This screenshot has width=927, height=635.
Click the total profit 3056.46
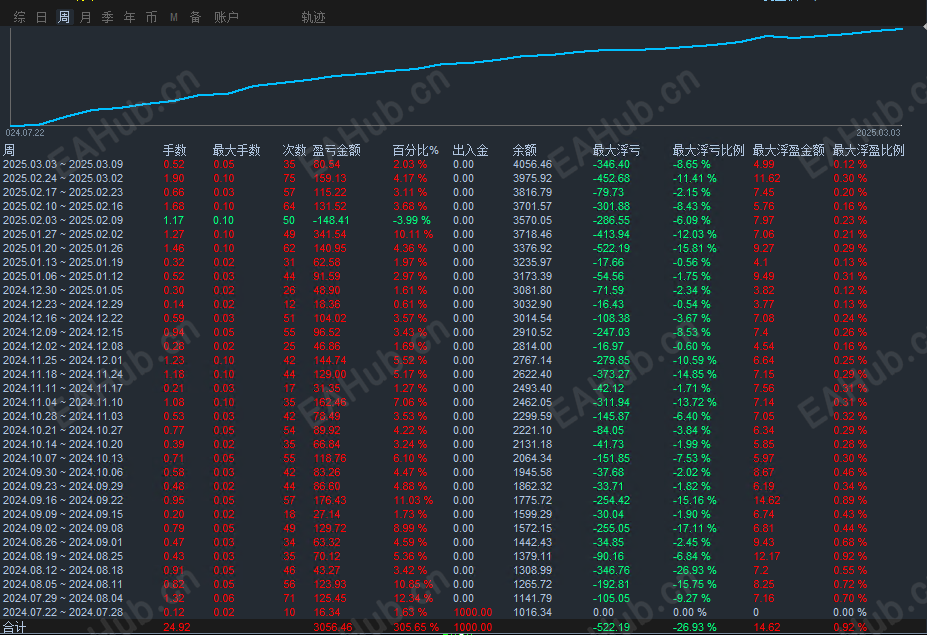[333, 627]
